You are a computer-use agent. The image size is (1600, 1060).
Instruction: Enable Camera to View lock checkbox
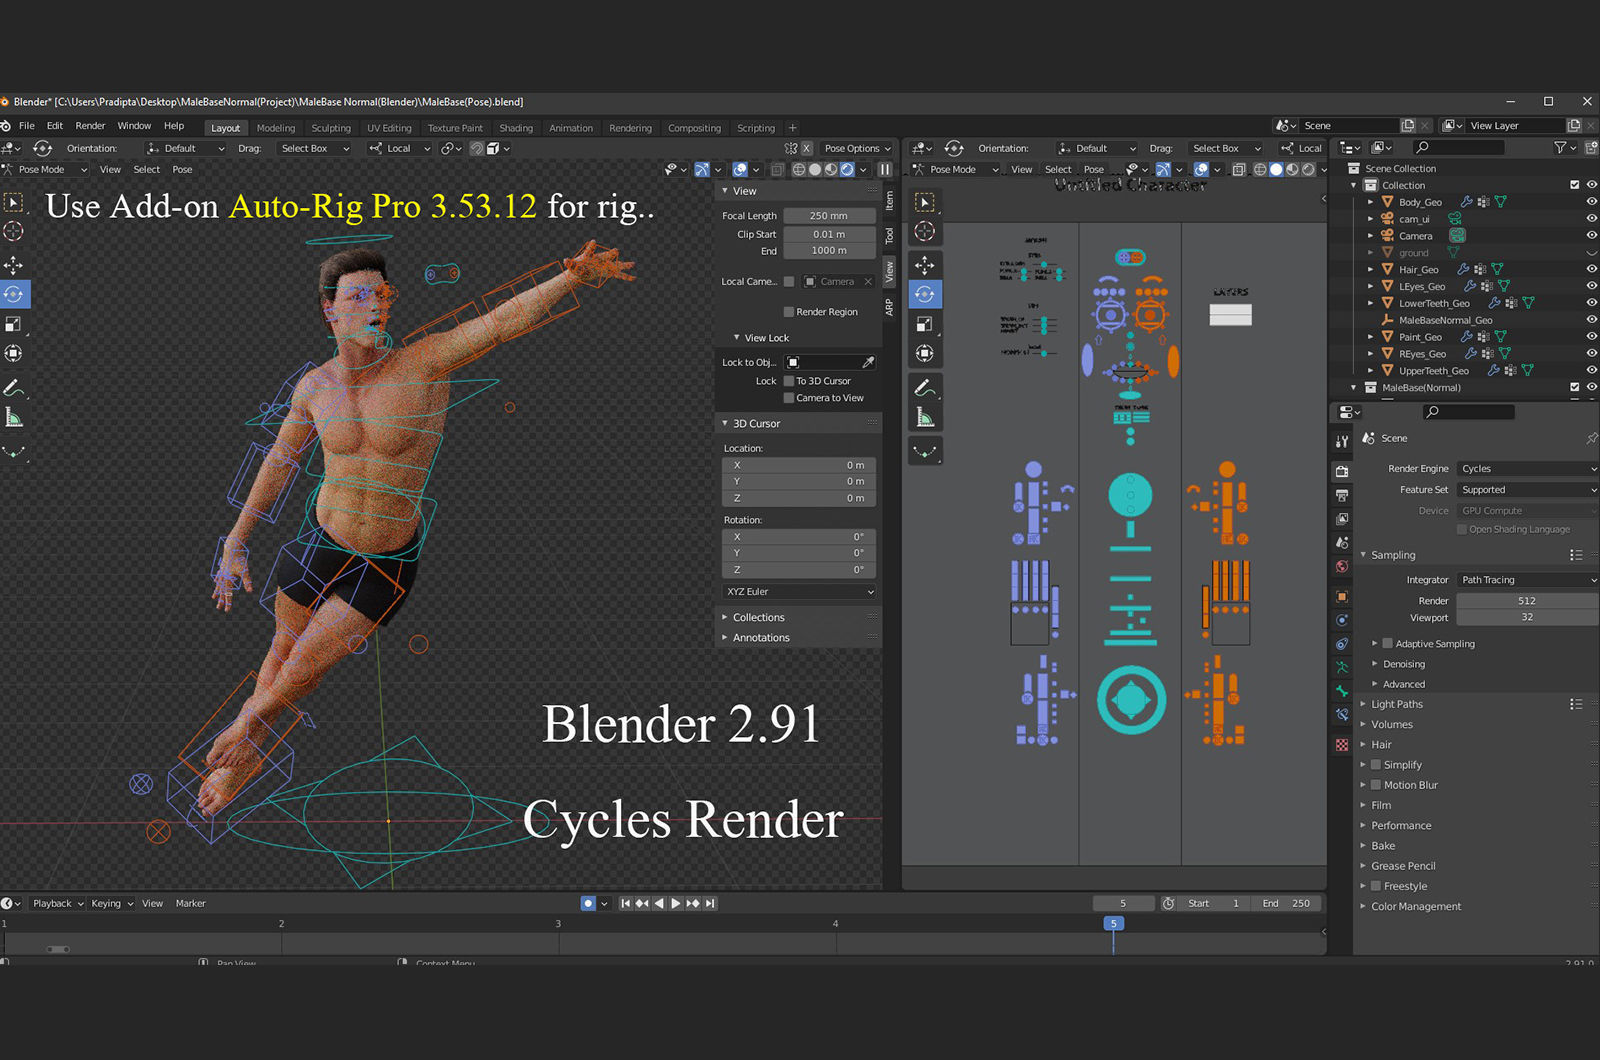[789, 398]
